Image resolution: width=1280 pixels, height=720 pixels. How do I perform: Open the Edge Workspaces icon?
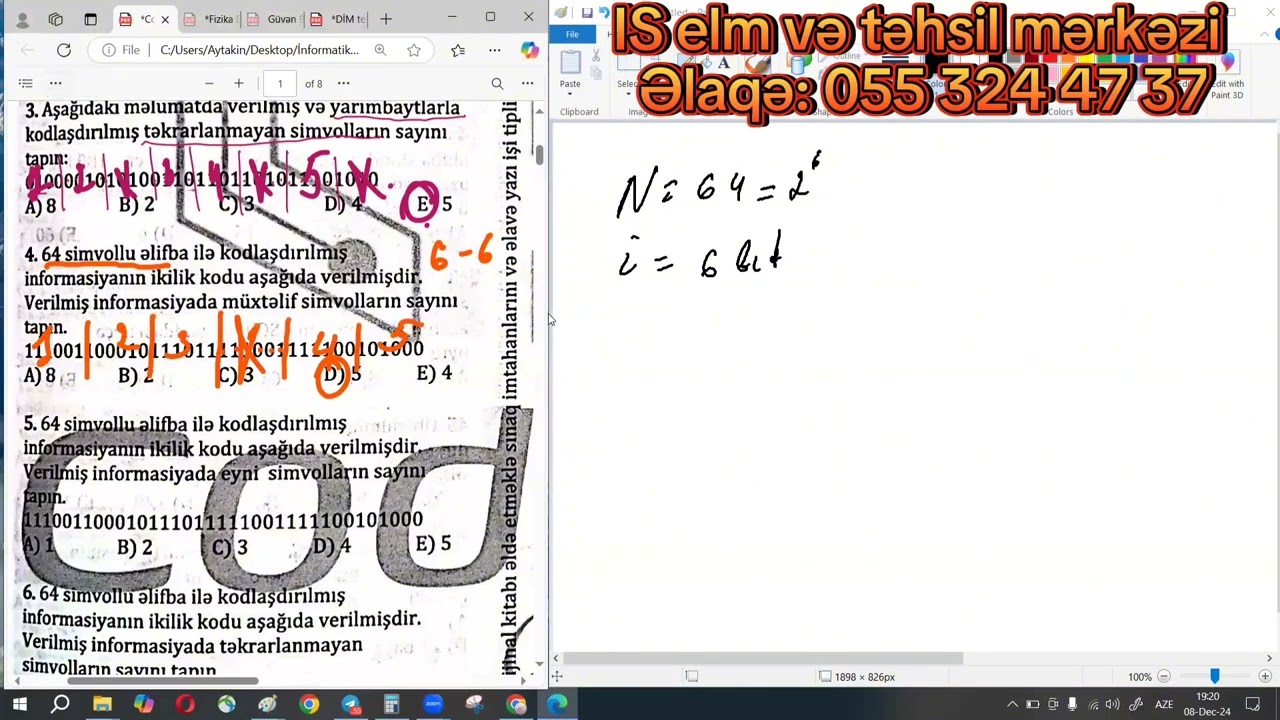[56, 19]
